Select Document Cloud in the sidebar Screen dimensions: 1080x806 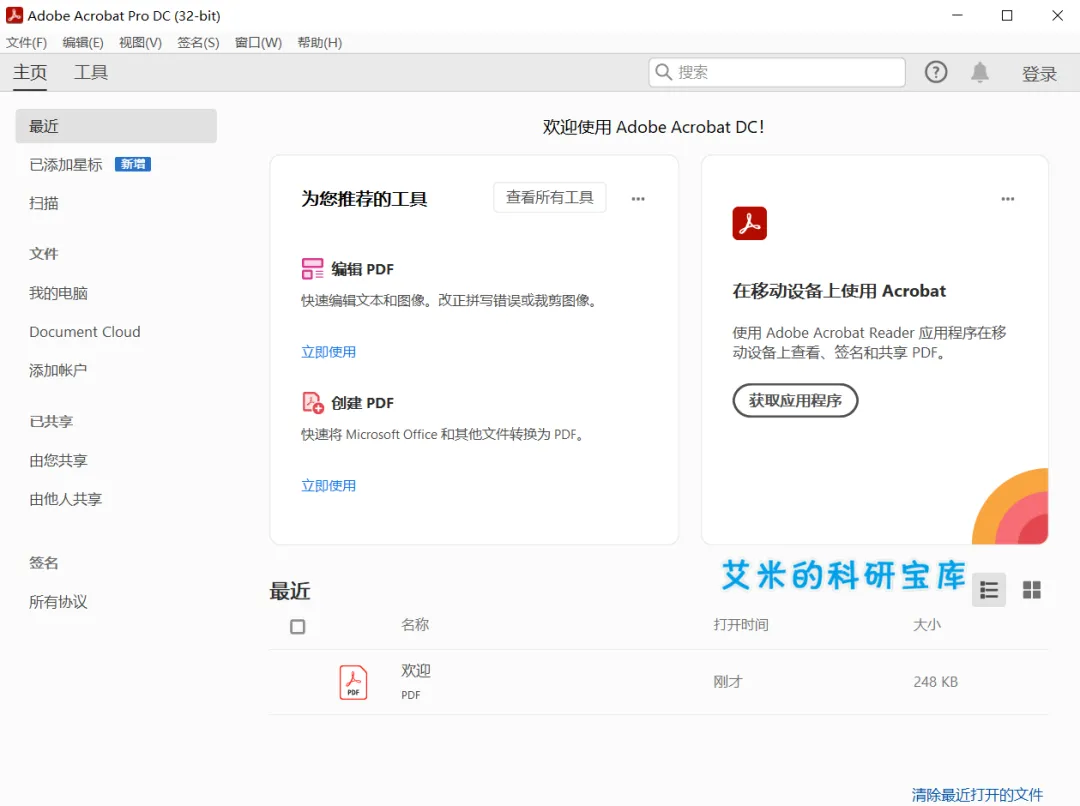(85, 332)
